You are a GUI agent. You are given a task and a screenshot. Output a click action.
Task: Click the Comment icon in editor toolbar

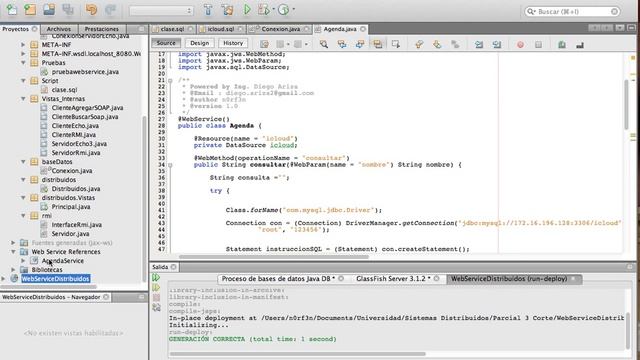pos(562,44)
